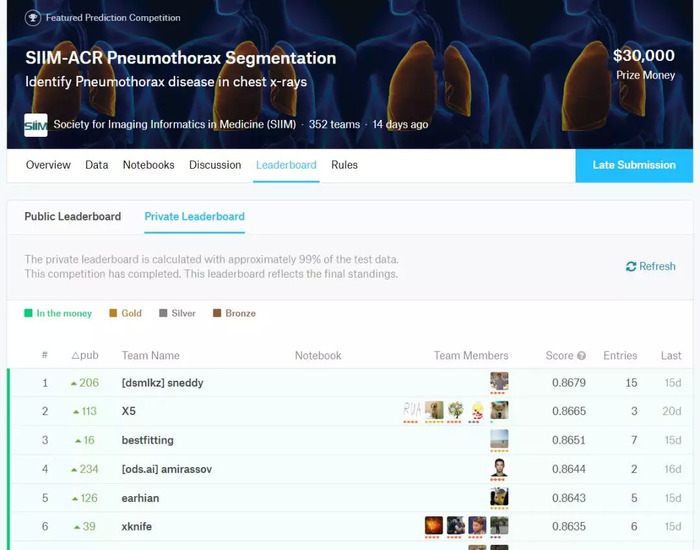Click the Late Submission button
Image resolution: width=700 pixels, height=550 pixels.
click(634, 166)
